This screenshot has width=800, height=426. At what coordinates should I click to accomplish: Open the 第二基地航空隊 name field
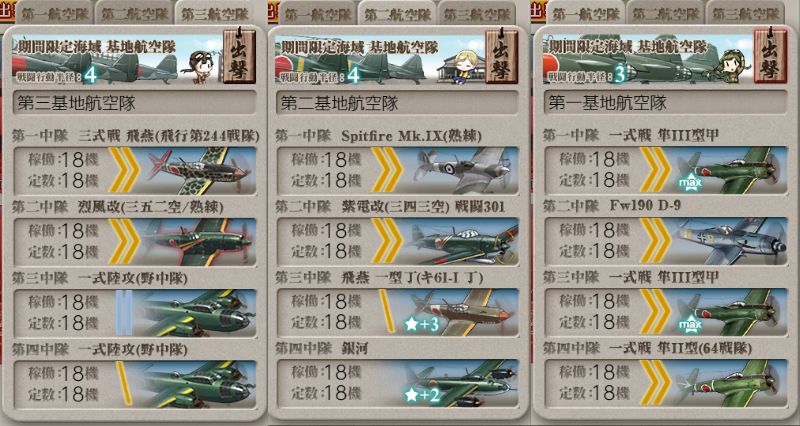(397, 104)
